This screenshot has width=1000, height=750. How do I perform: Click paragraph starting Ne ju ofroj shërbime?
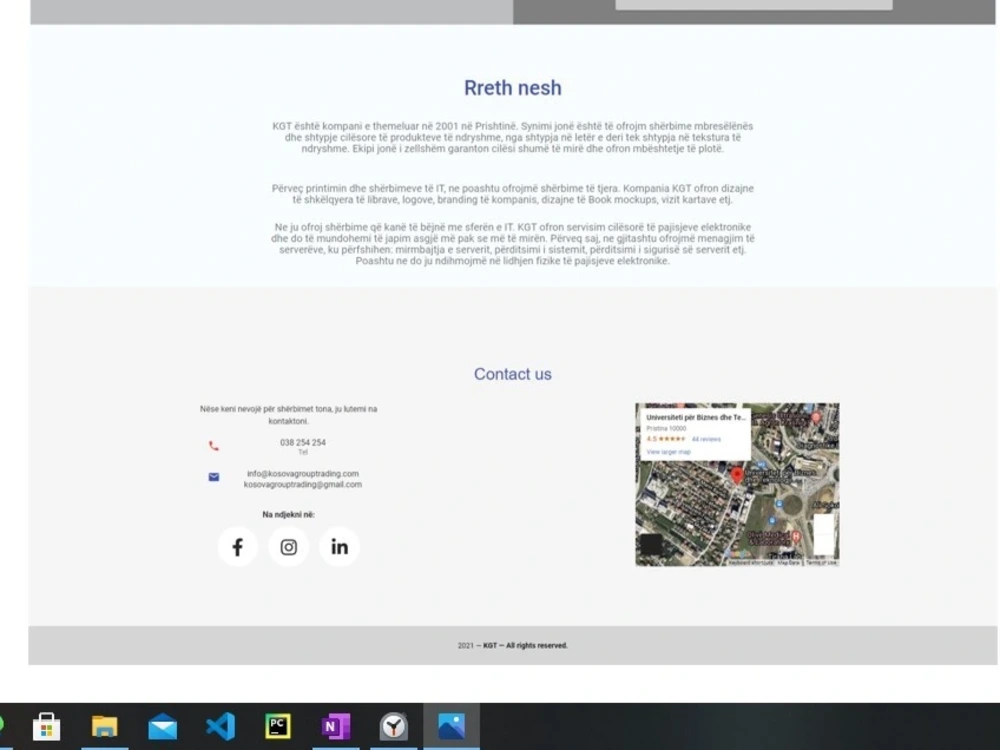(x=513, y=244)
